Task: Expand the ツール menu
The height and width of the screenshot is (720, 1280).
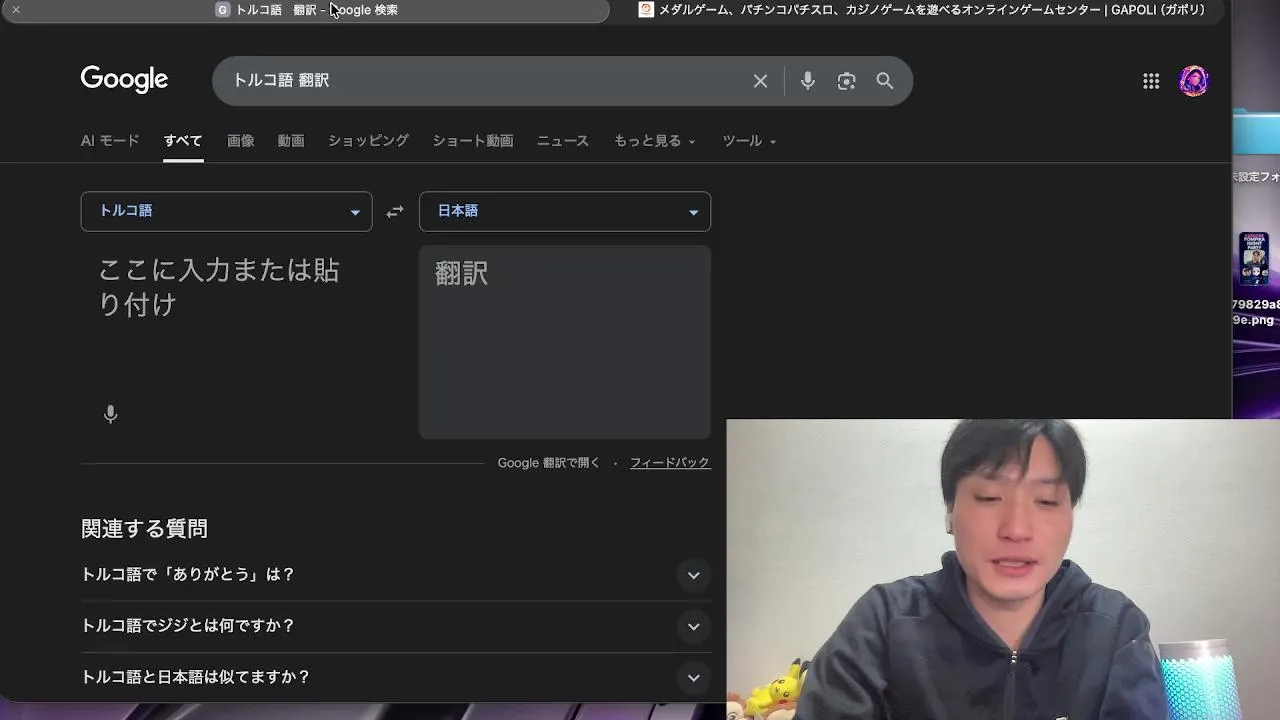Action: (x=749, y=141)
